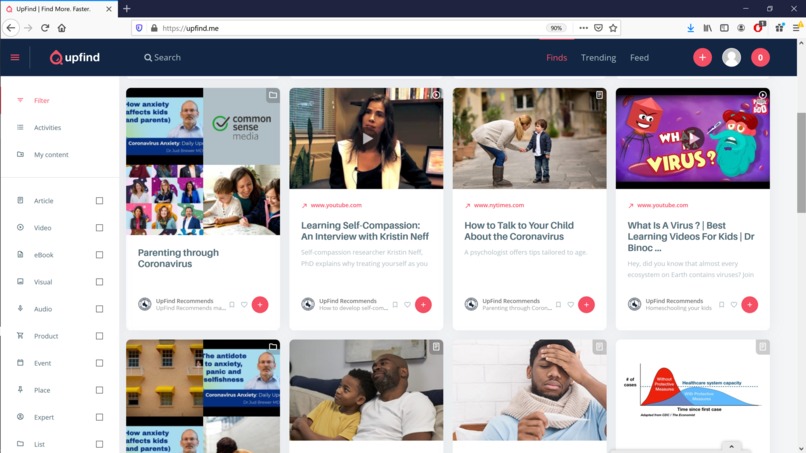Screen dimensions: 806x453
Task: Play the What Is A Virus video thumbnail
Action: click(x=693, y=138)
